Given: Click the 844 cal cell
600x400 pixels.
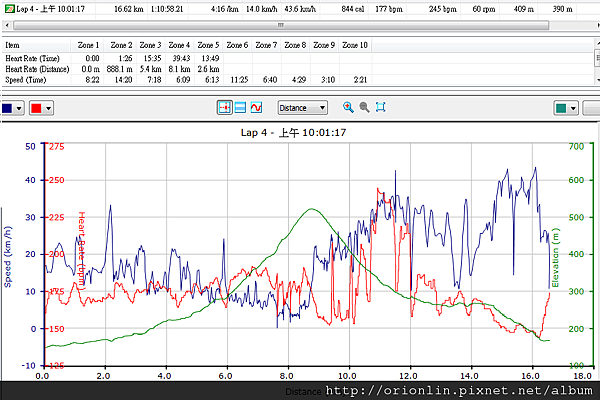Looking at the screenshot, I should point(353,9).
